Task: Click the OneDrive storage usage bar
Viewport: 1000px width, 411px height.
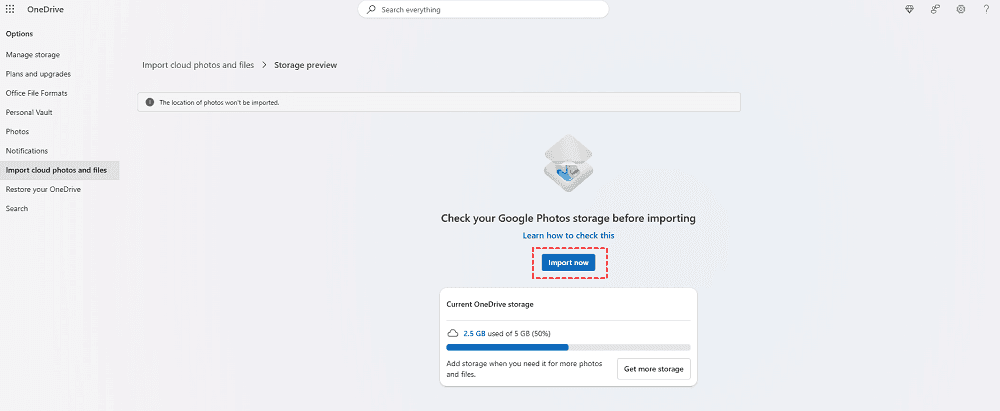Action: tap(567, 347)
